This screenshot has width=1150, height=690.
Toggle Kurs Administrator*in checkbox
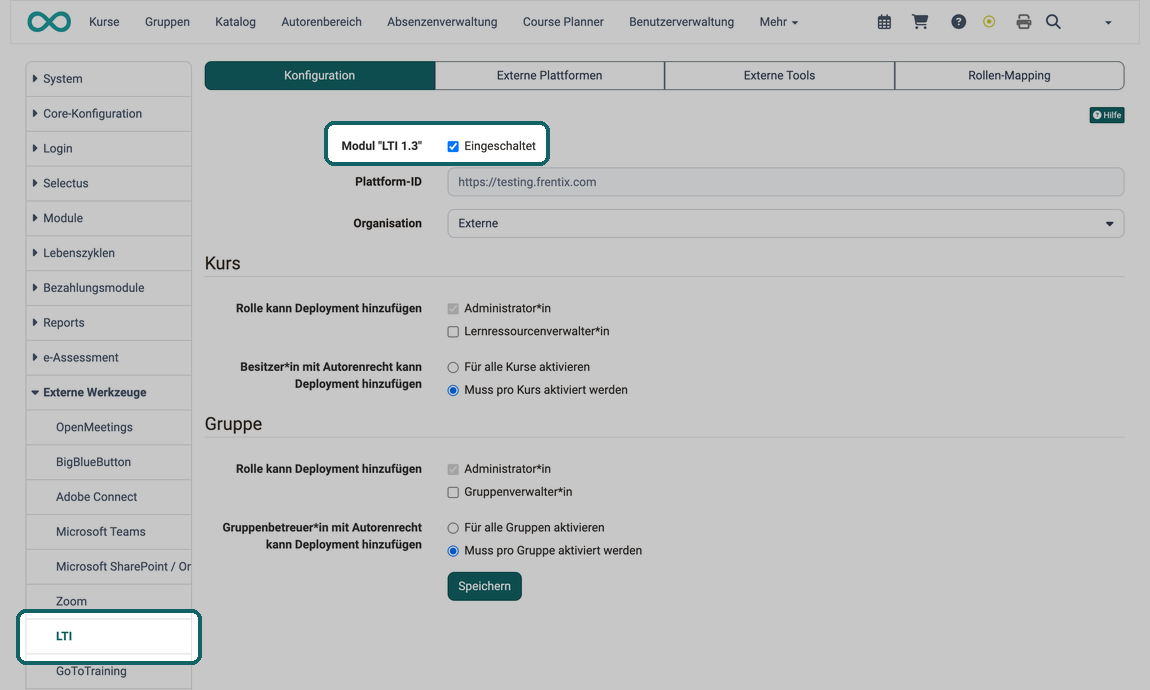tap(453, 309)
